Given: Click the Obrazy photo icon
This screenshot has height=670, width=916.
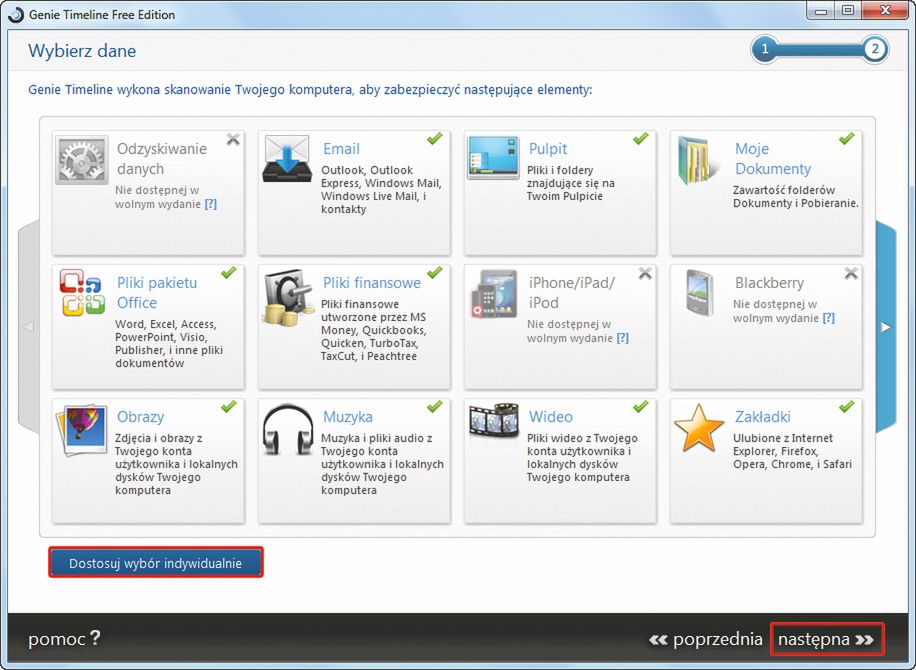Looking at the screenshot, I should [82, 431].
